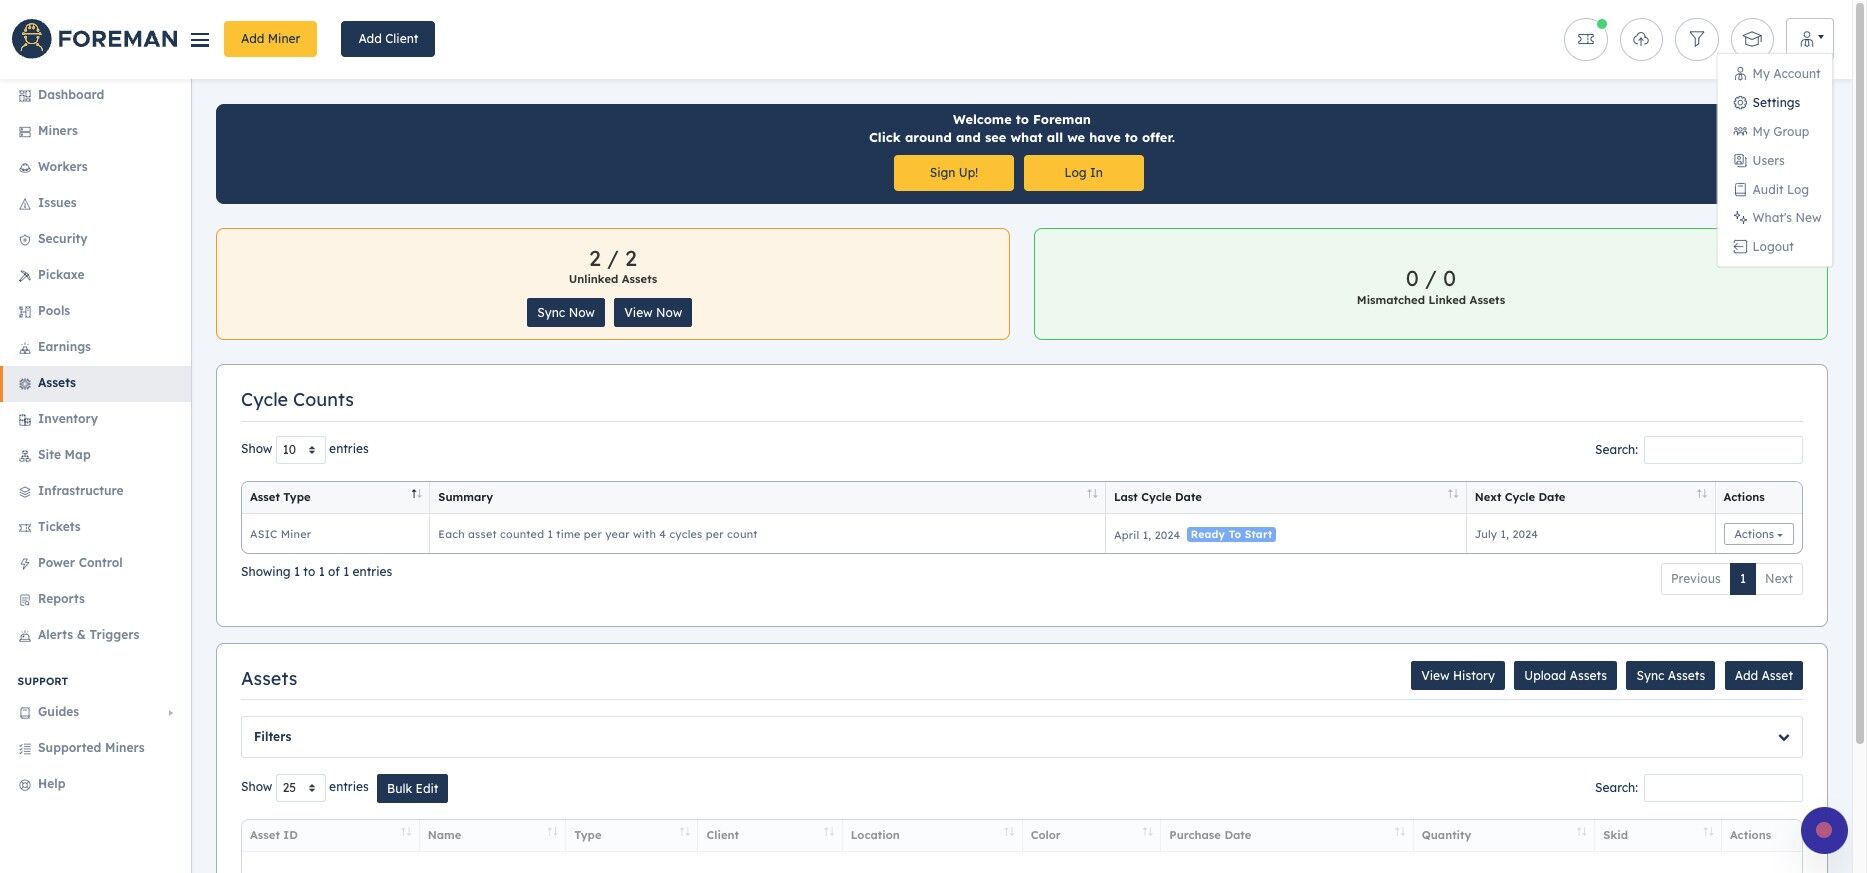This screenshot has width=1867, height=873.
Task: Sort assets by Asset ID column
Action: pos(330,835)
